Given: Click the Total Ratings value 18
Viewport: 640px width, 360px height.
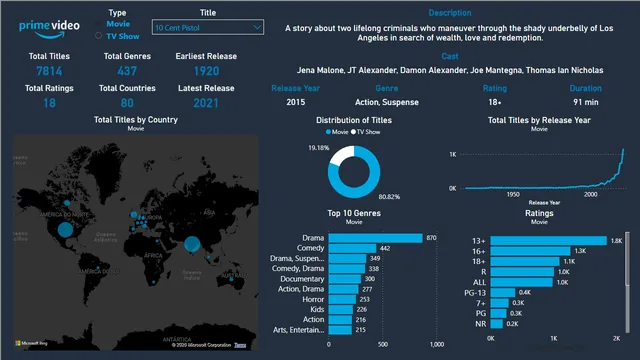Looking at the screenshot, I should point(49,103).
